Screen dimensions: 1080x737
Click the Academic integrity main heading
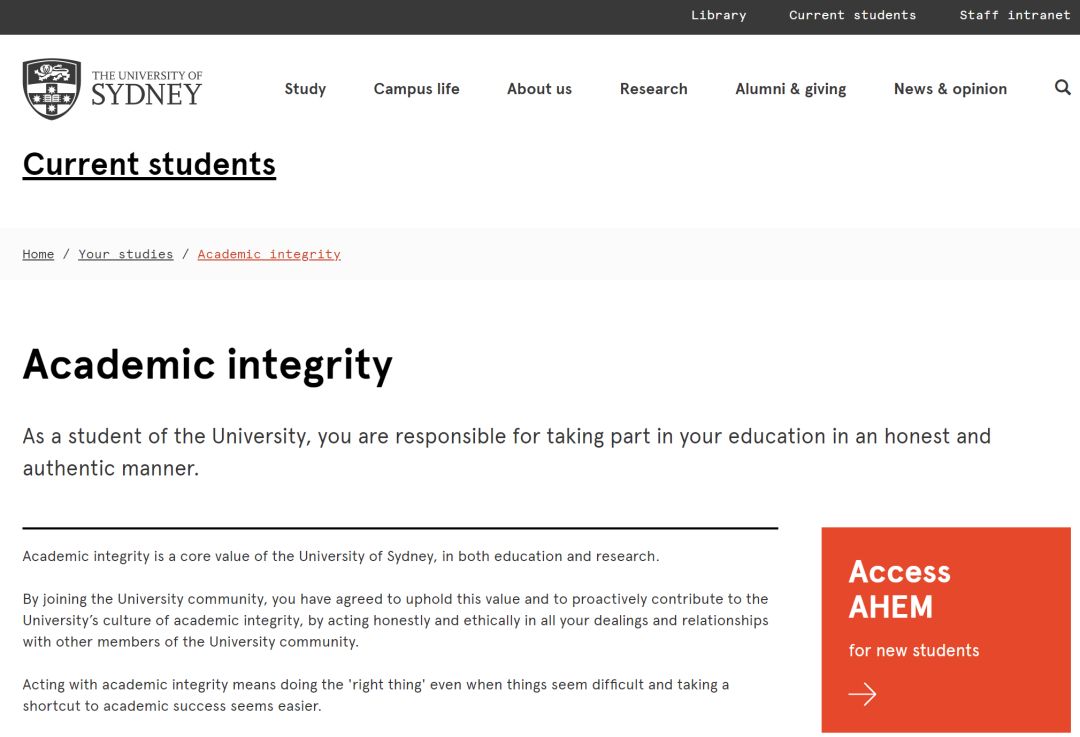click(207, 365)
